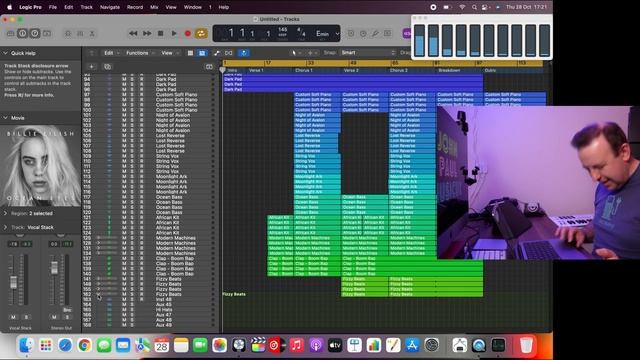
Task: Expand the Track: Vocal Stack inspector
Action: [6, 227]
